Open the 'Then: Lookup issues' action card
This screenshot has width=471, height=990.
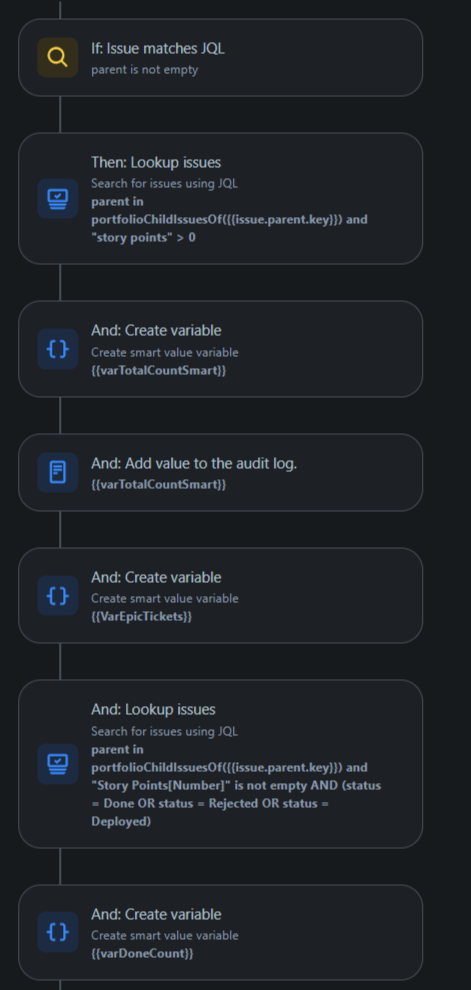(x=220, y=198)
